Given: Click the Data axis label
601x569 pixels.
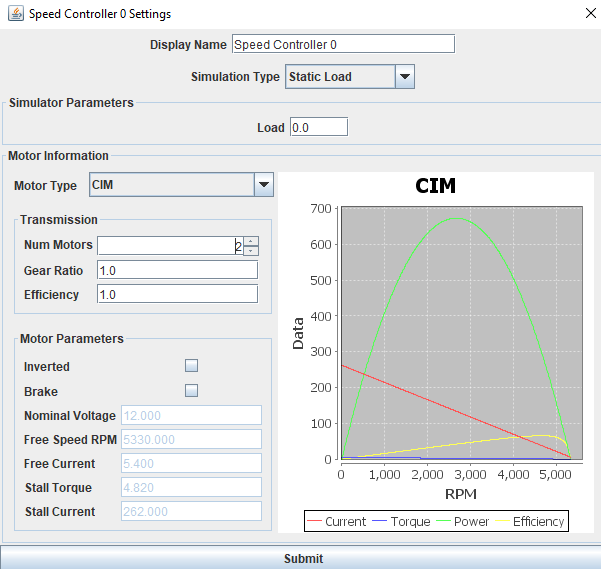Looking at the screenshot, I should [298, 333].
